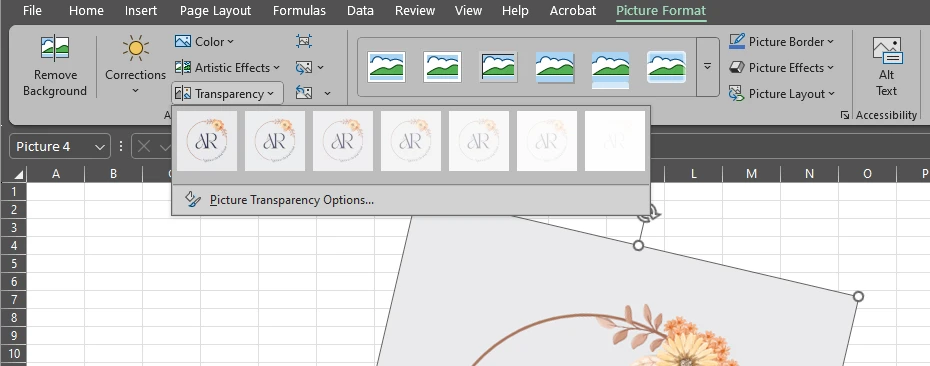Open the Change Picture dropdown arrow
Screen dimensions: 930x366
coord(321,68)
